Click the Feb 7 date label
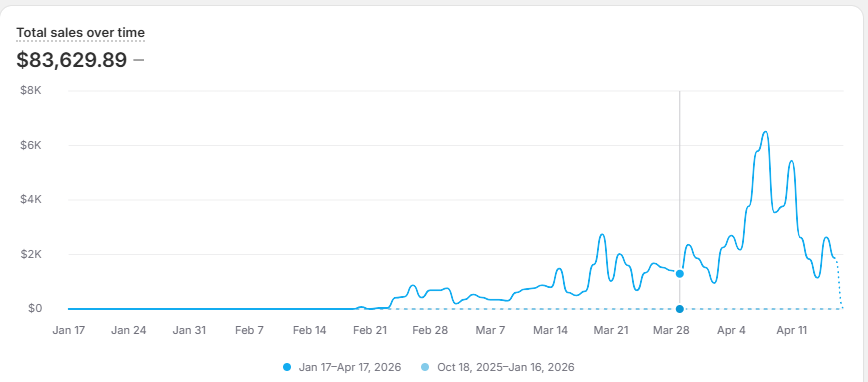Image resolution: width=868 pixels, height=382 pixels. [249, 331]
